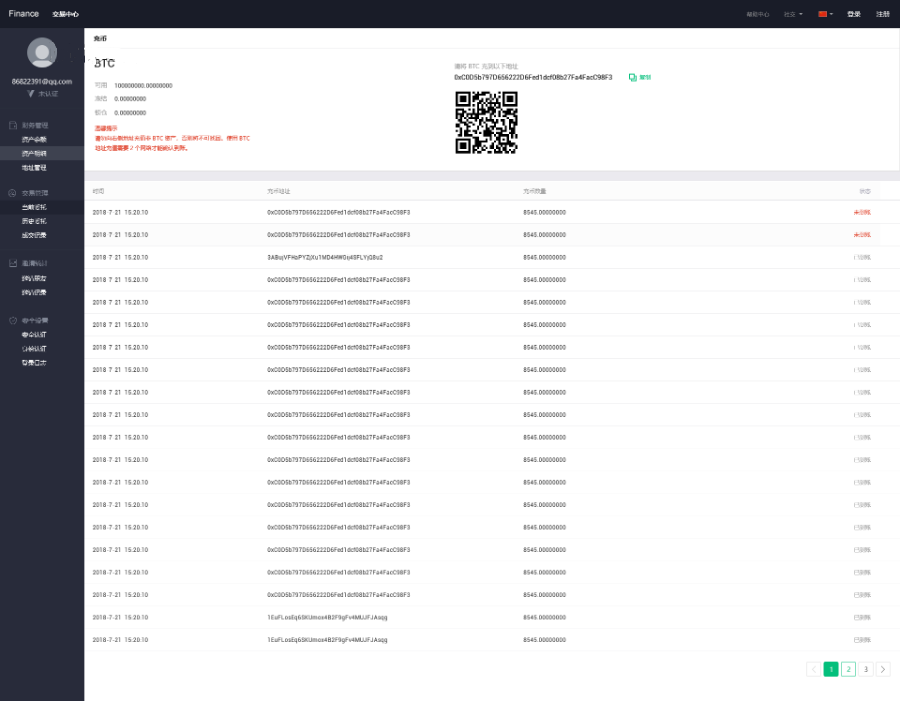
Task: Click the 登录 login link
Action: 853,14
